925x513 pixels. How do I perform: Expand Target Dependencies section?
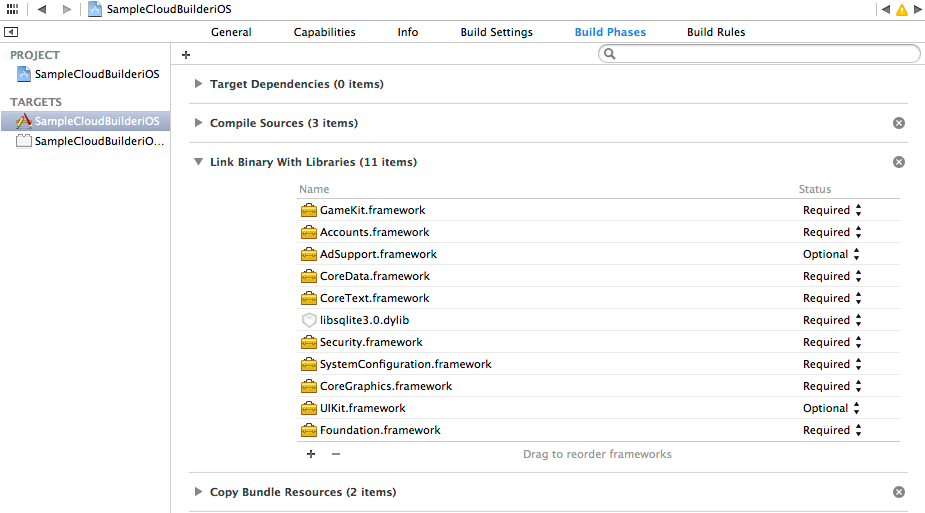click(198, 84)
